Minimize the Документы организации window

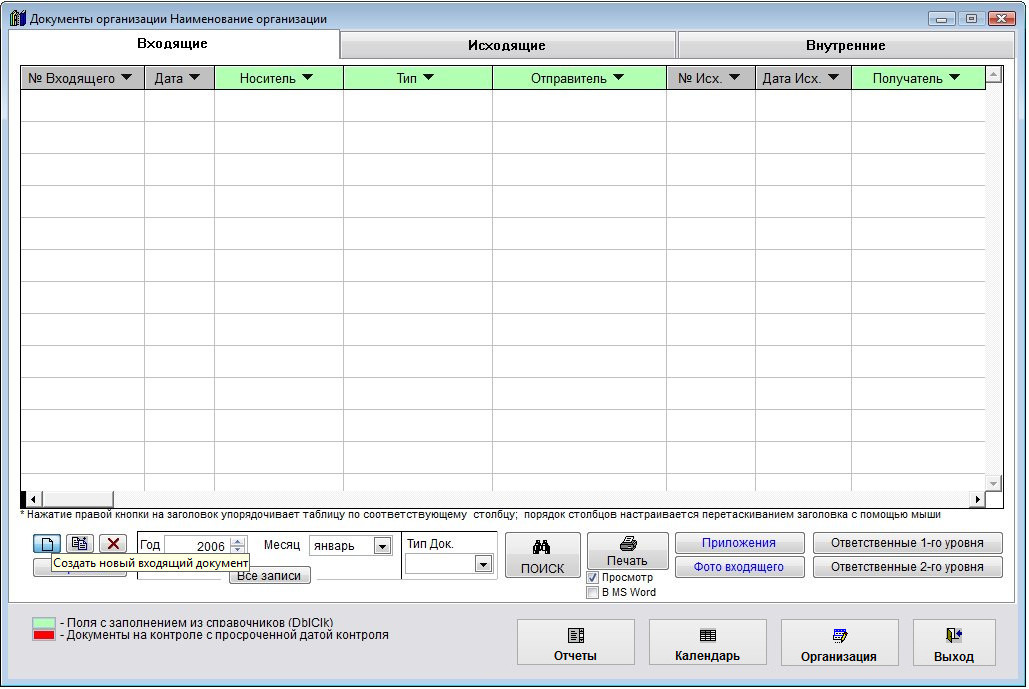[x=941, y=18]
